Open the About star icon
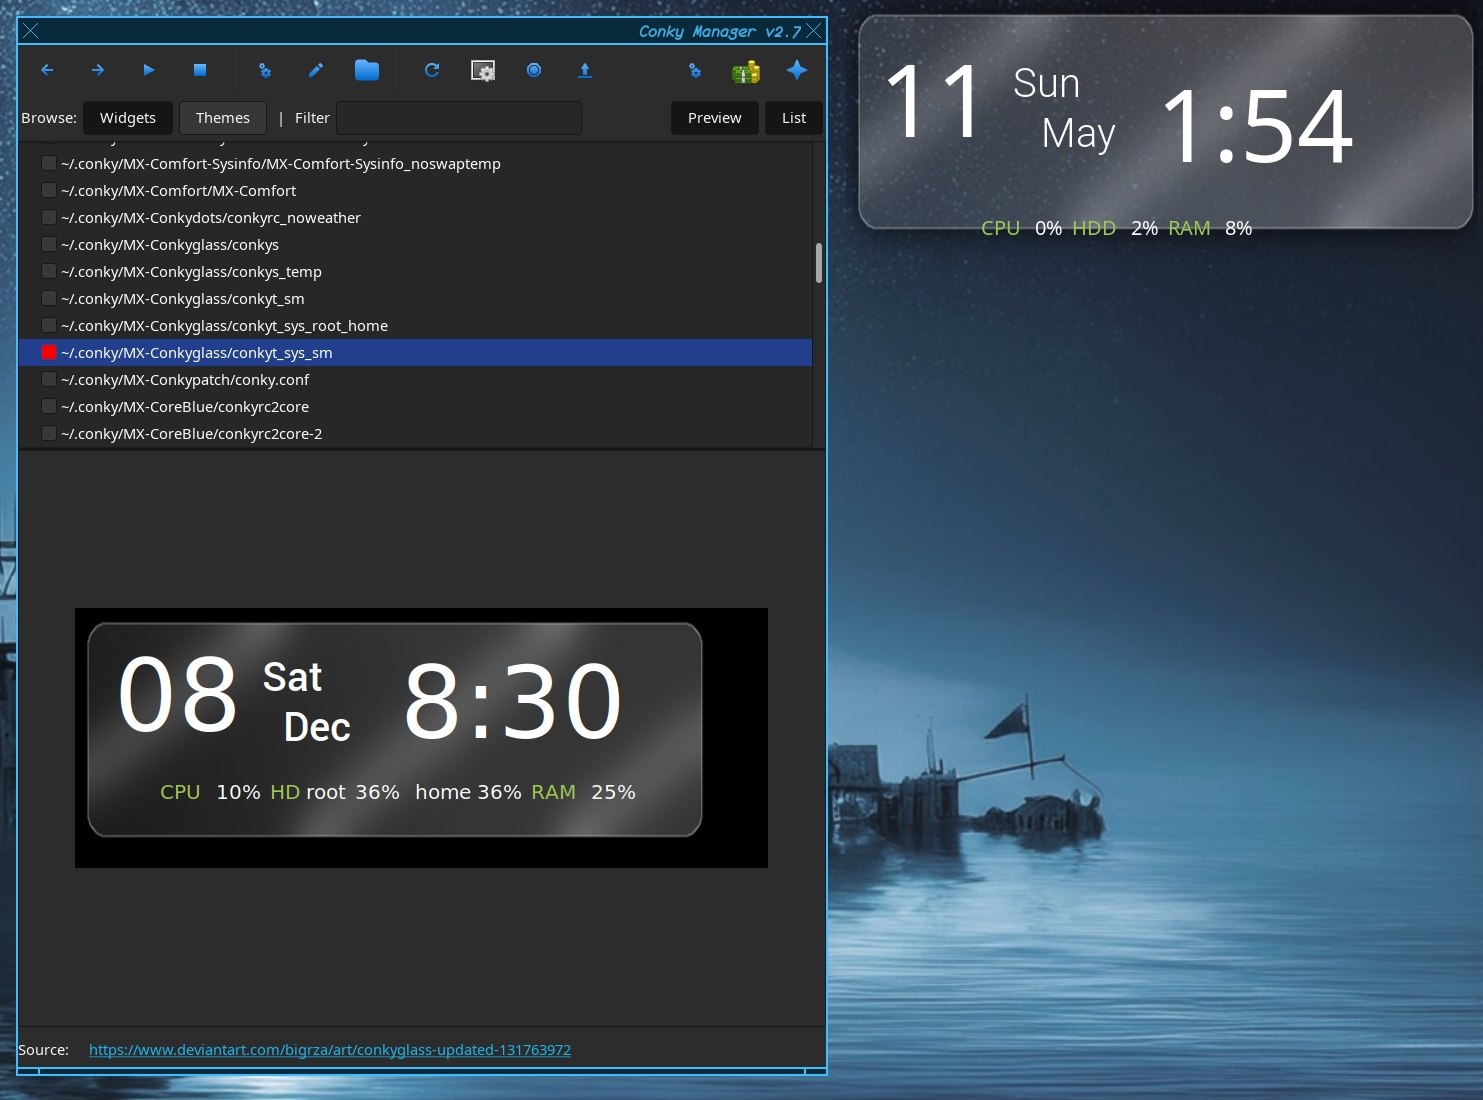 (x=797, y=70)
